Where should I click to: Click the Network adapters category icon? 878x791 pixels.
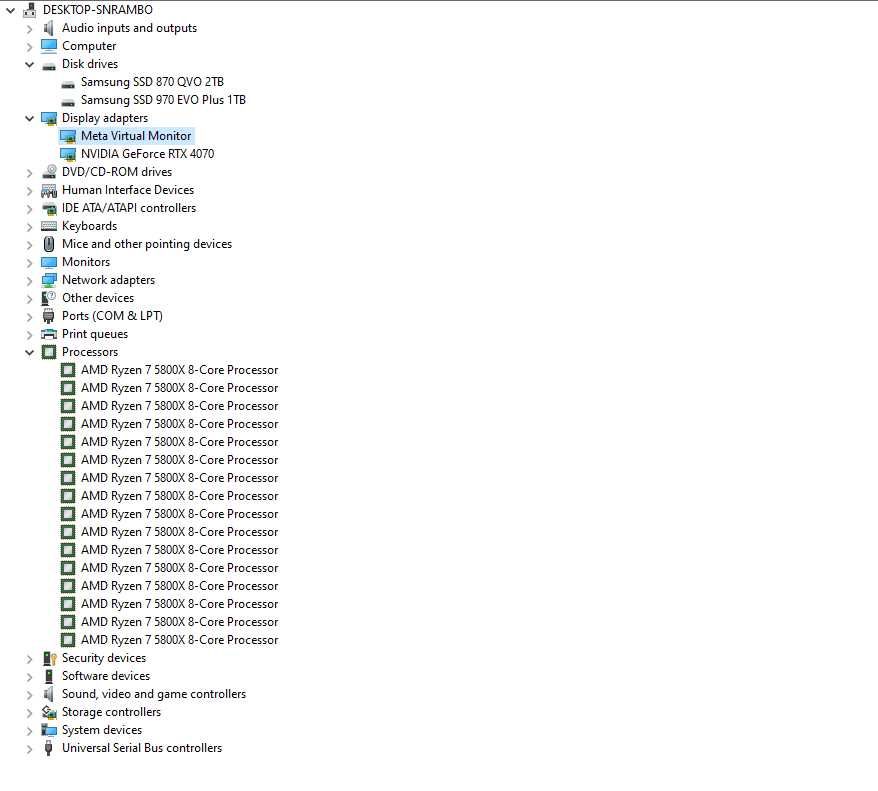pos(49,280)
